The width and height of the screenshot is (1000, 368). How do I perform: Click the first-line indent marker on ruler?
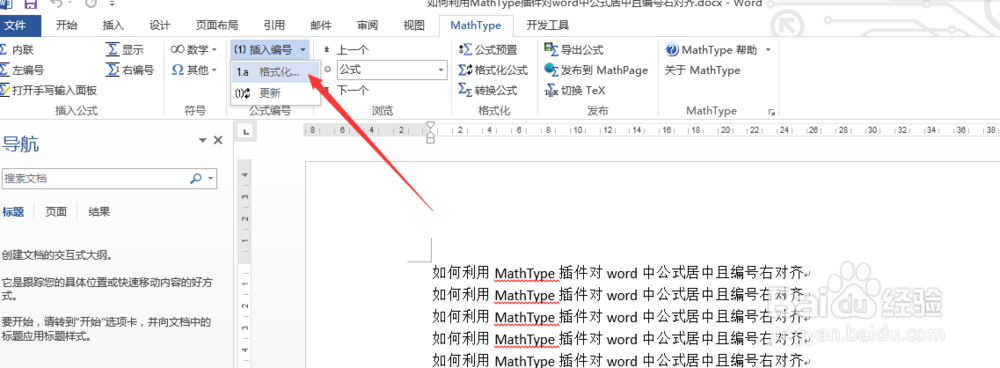pos(431,125)
